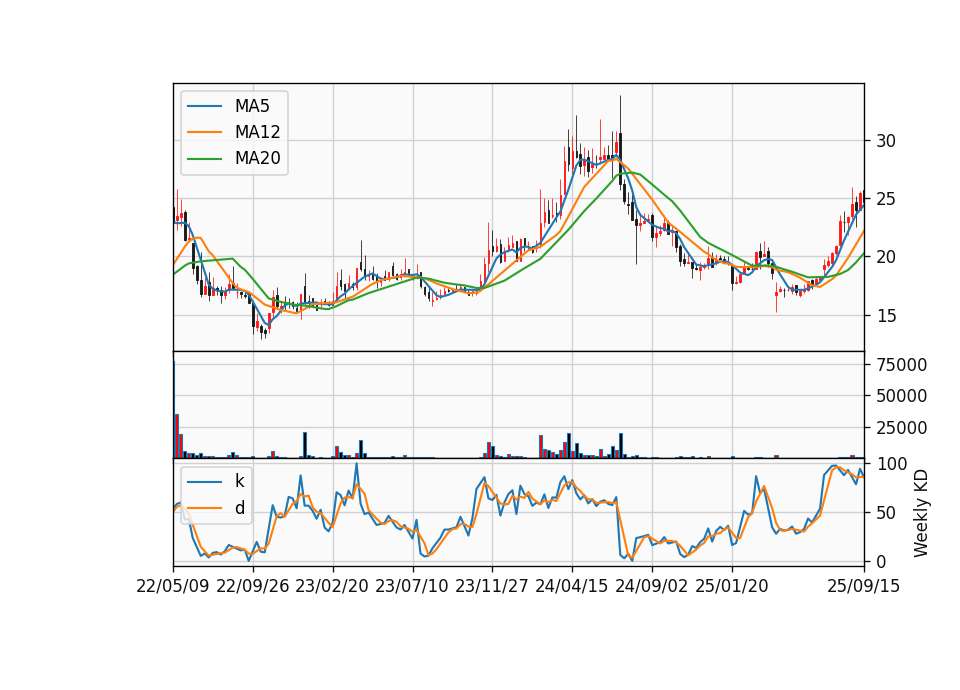This screenshot has height=690, width=960.
Task: Click the green MA20 legend line sample
Action: tap(204, 159)
